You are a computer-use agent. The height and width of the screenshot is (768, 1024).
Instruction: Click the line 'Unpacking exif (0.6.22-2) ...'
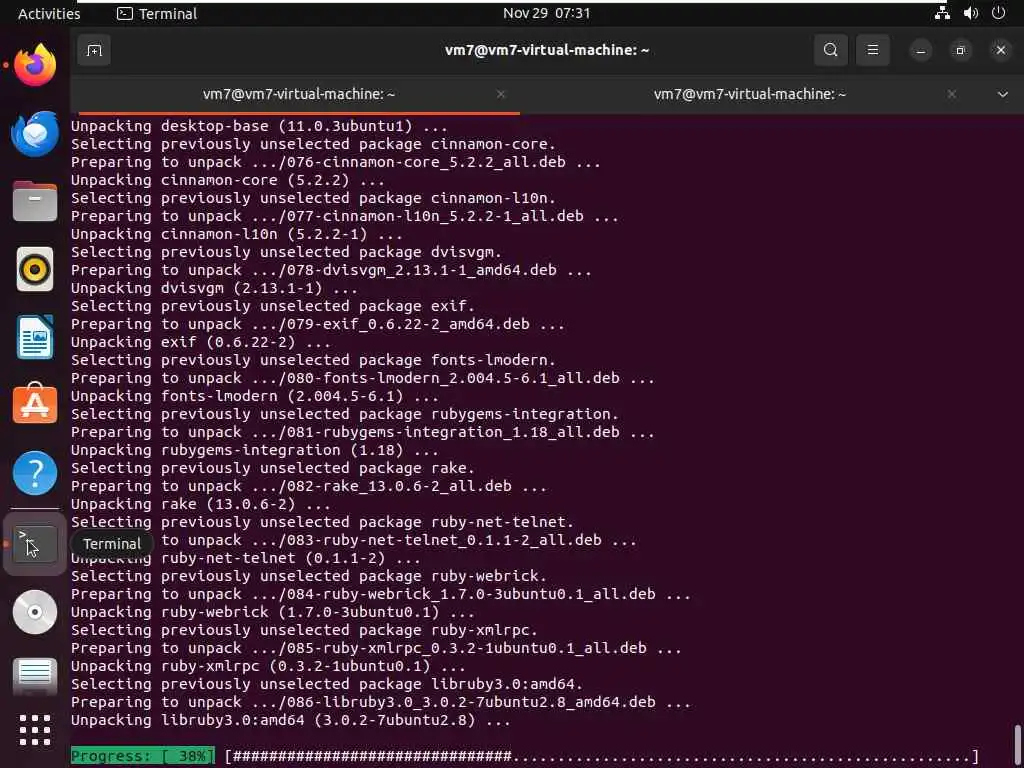click(200, 342)
